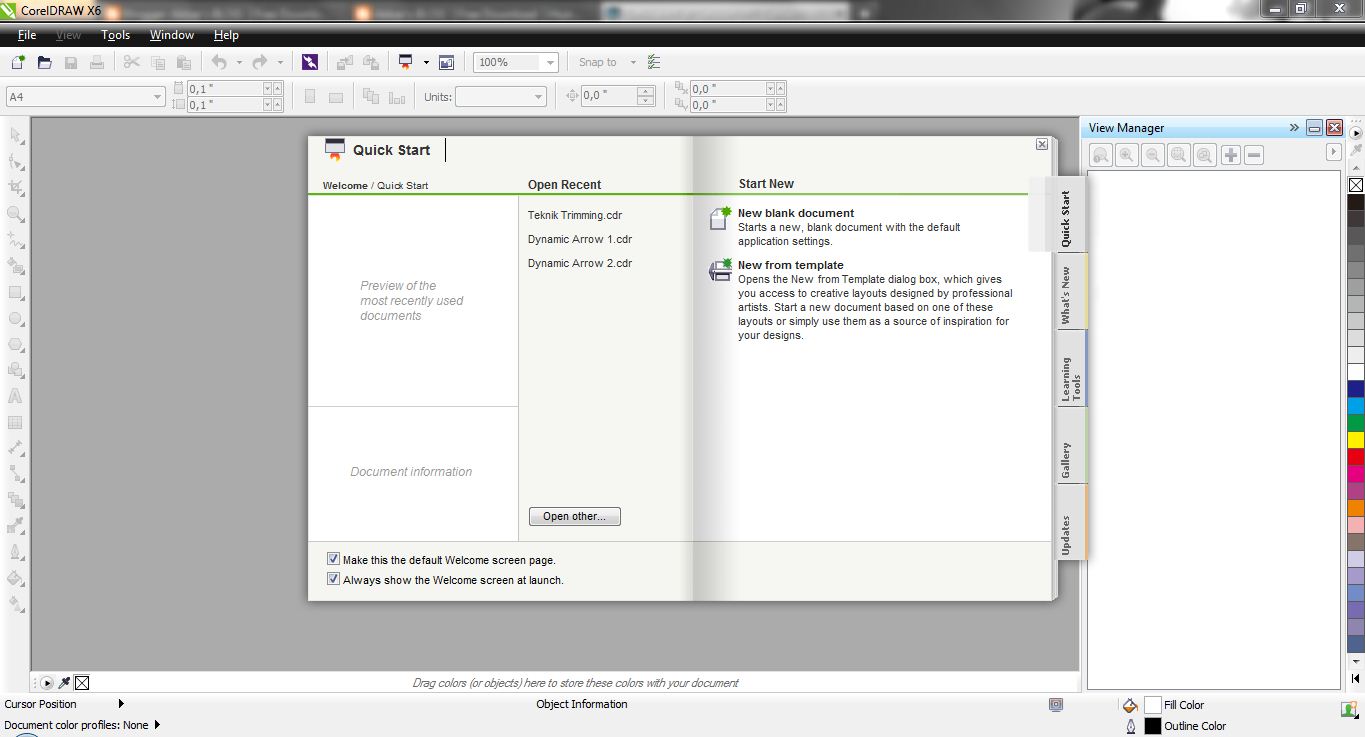Select the Shape tool in toolbox
1365x737 pixels.
pos(16,161)
